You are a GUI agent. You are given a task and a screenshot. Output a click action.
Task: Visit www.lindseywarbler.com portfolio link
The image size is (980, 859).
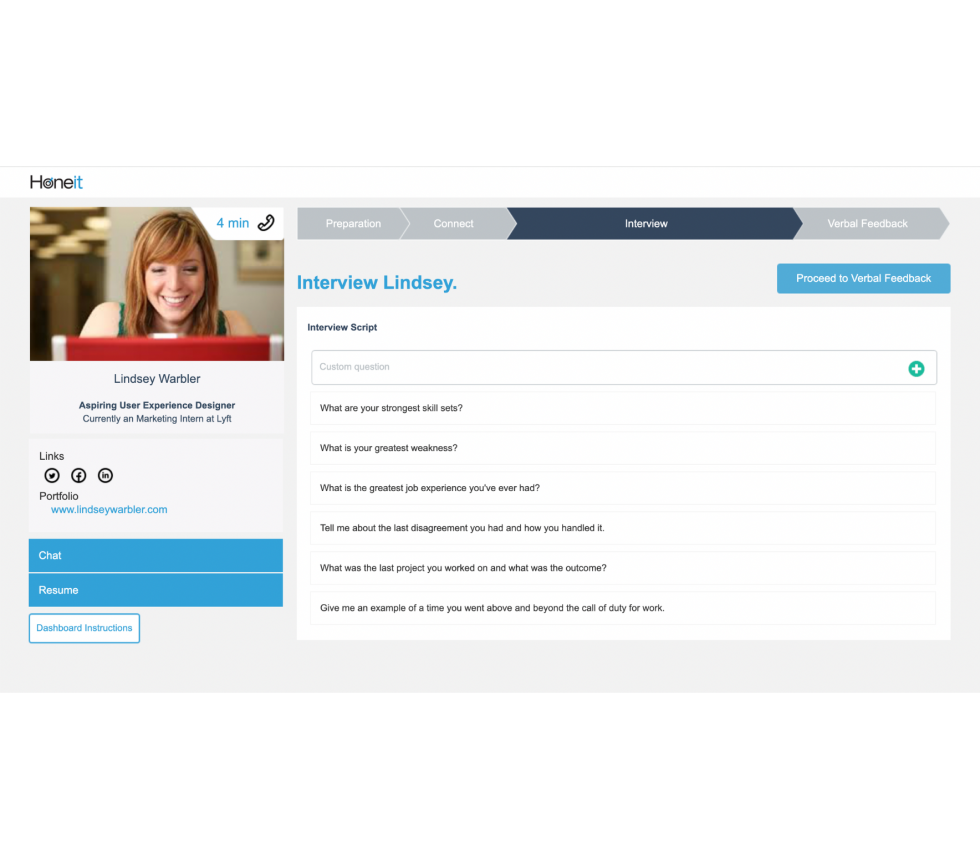pyautogui.click(x=109, y=509)
